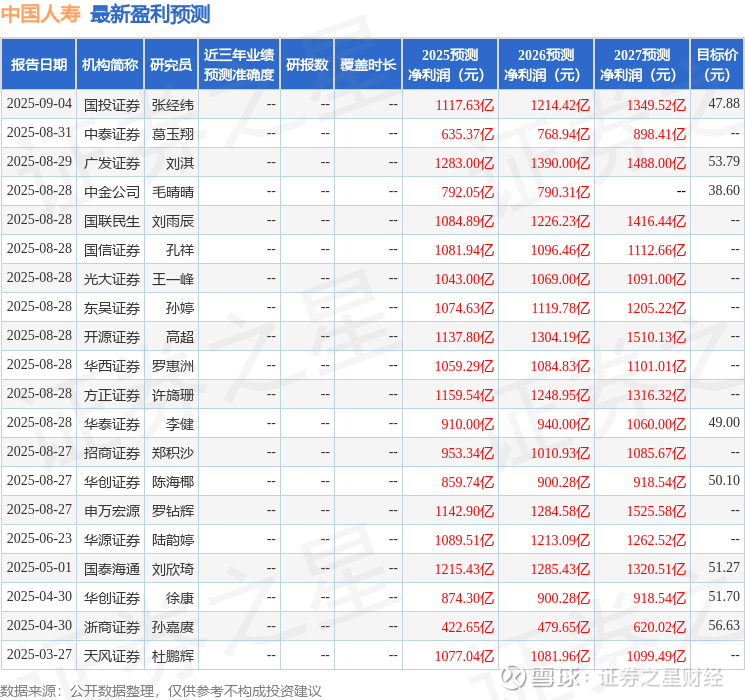Screen dimensions: 745x700
Task: Click value 1159.54亿
Action: [465, 395]
